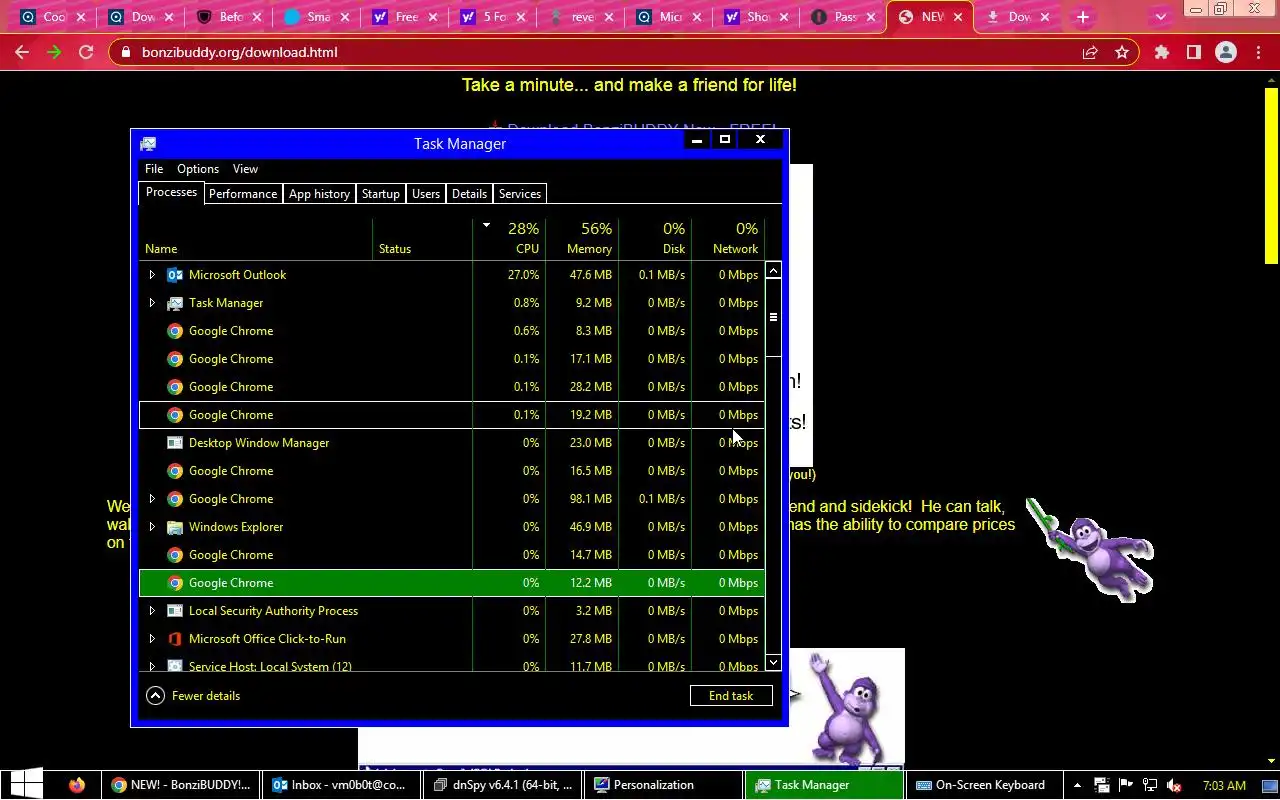Open the 'Pass' browser tab
1280x800 pixels.
[845, 17]
